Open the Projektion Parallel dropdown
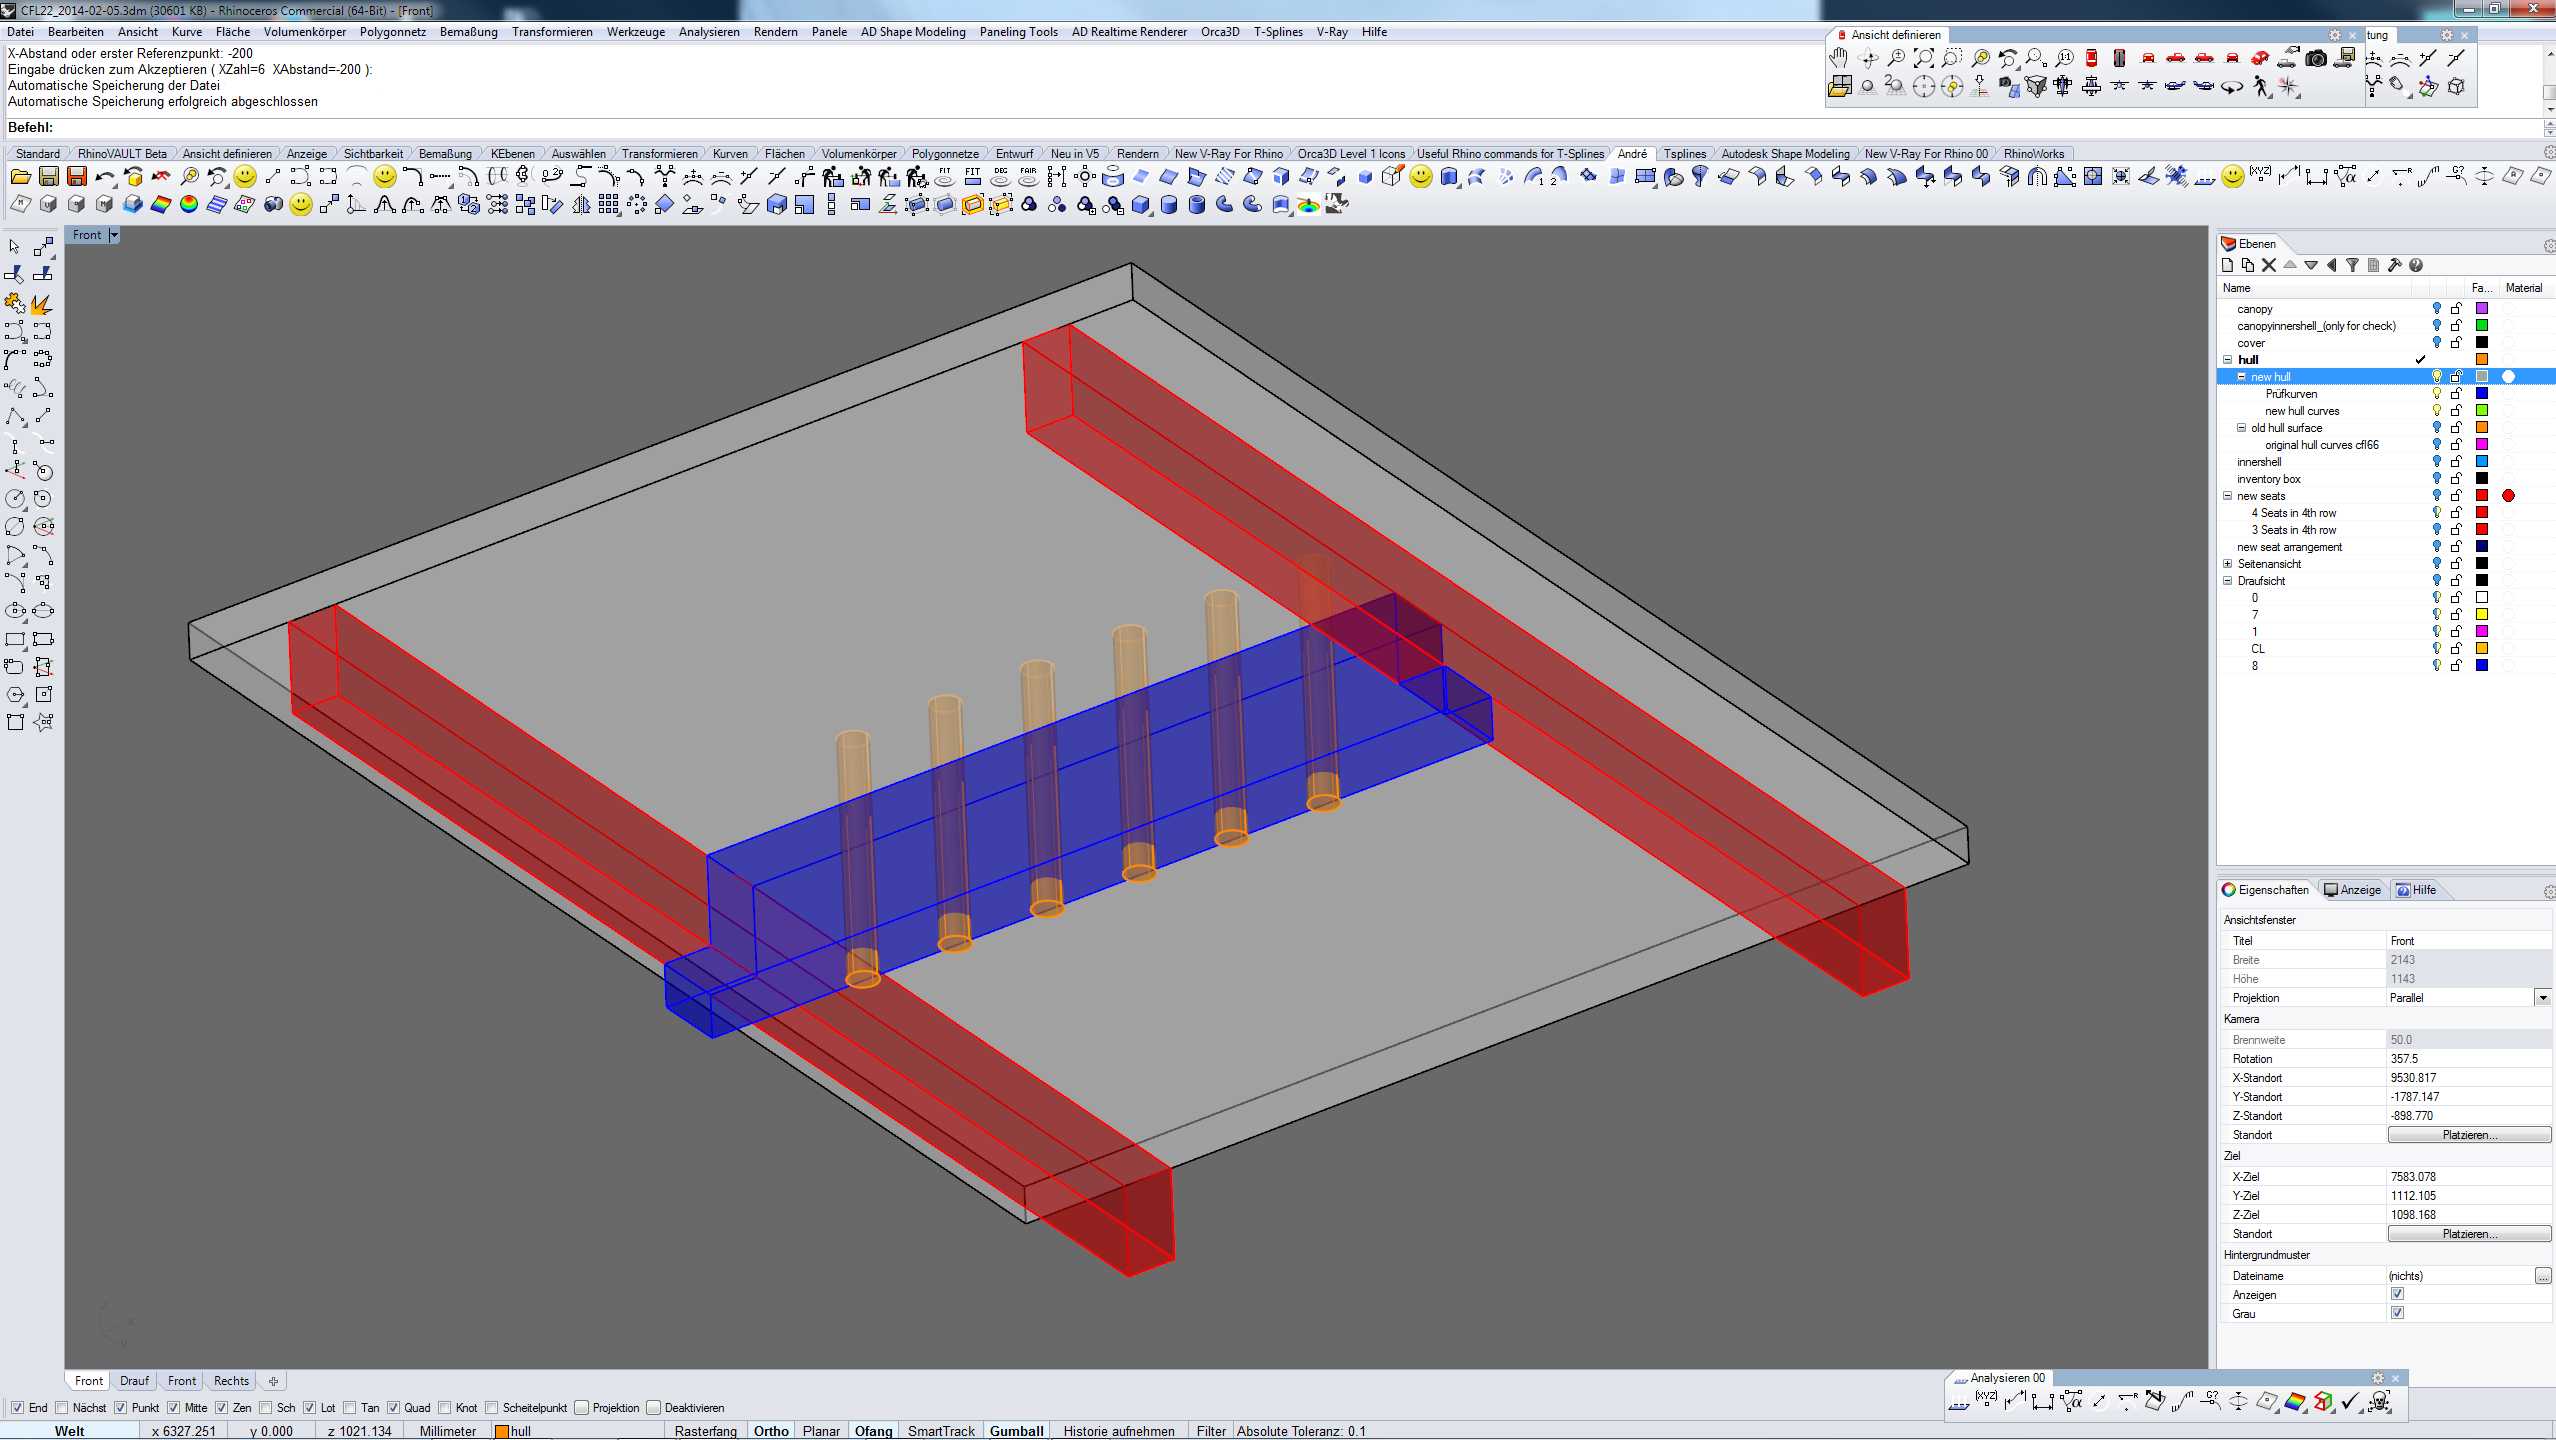Image resolution: width=2556 pixels, height=1440 pixels. (x=2542, y=998)
